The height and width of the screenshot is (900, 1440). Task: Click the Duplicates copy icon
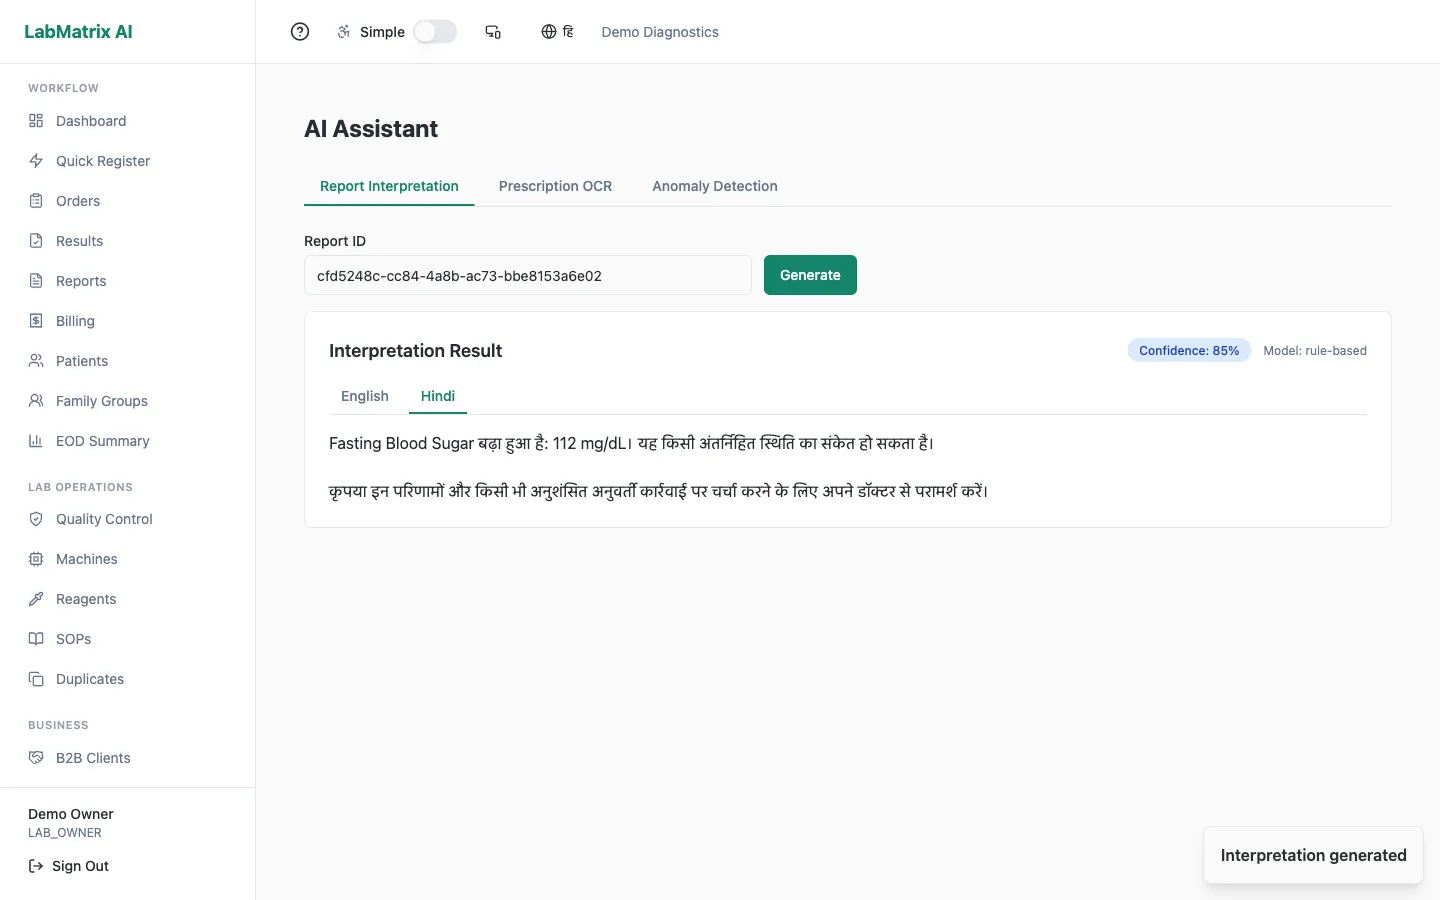(x=36, y=679)
